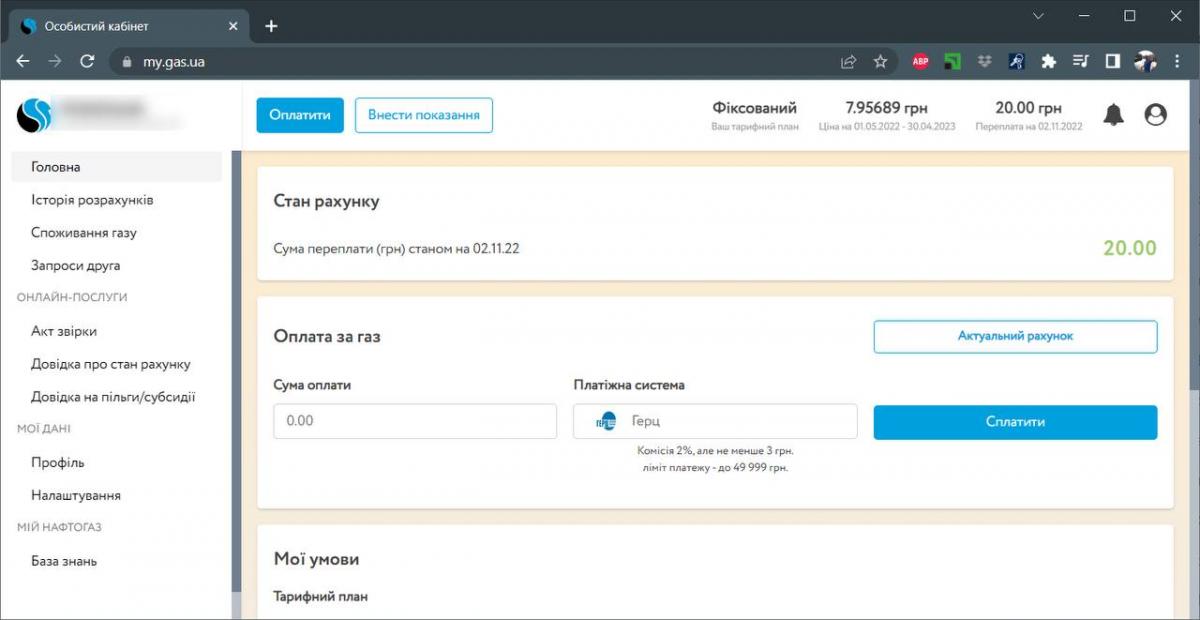The height and width of the screenshot is (620, 1200).
Task: Reload the page using the refresh icon
Action: [87, 61]
